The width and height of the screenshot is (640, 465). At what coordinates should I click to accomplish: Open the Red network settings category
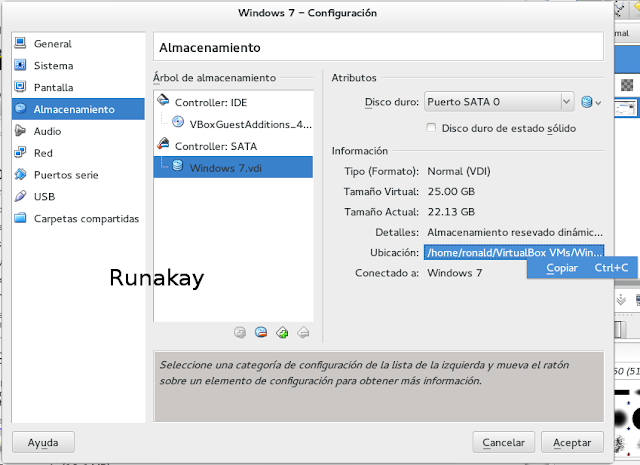click(78, 153)
